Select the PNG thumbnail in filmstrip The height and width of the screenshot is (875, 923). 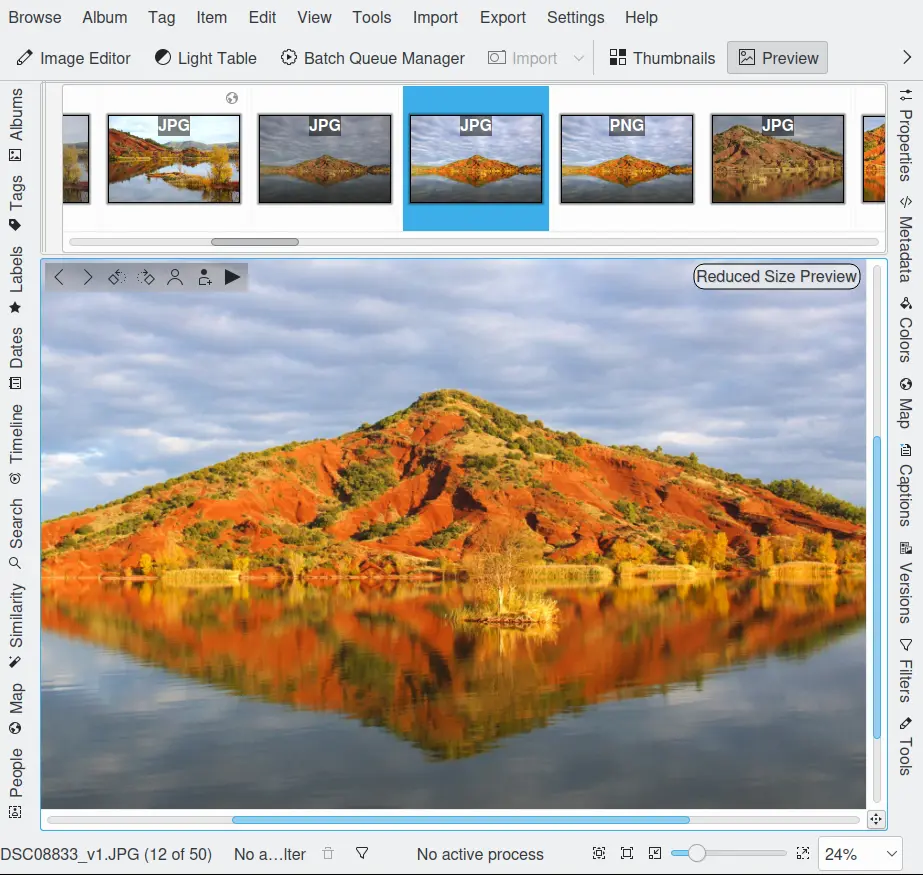626,159
